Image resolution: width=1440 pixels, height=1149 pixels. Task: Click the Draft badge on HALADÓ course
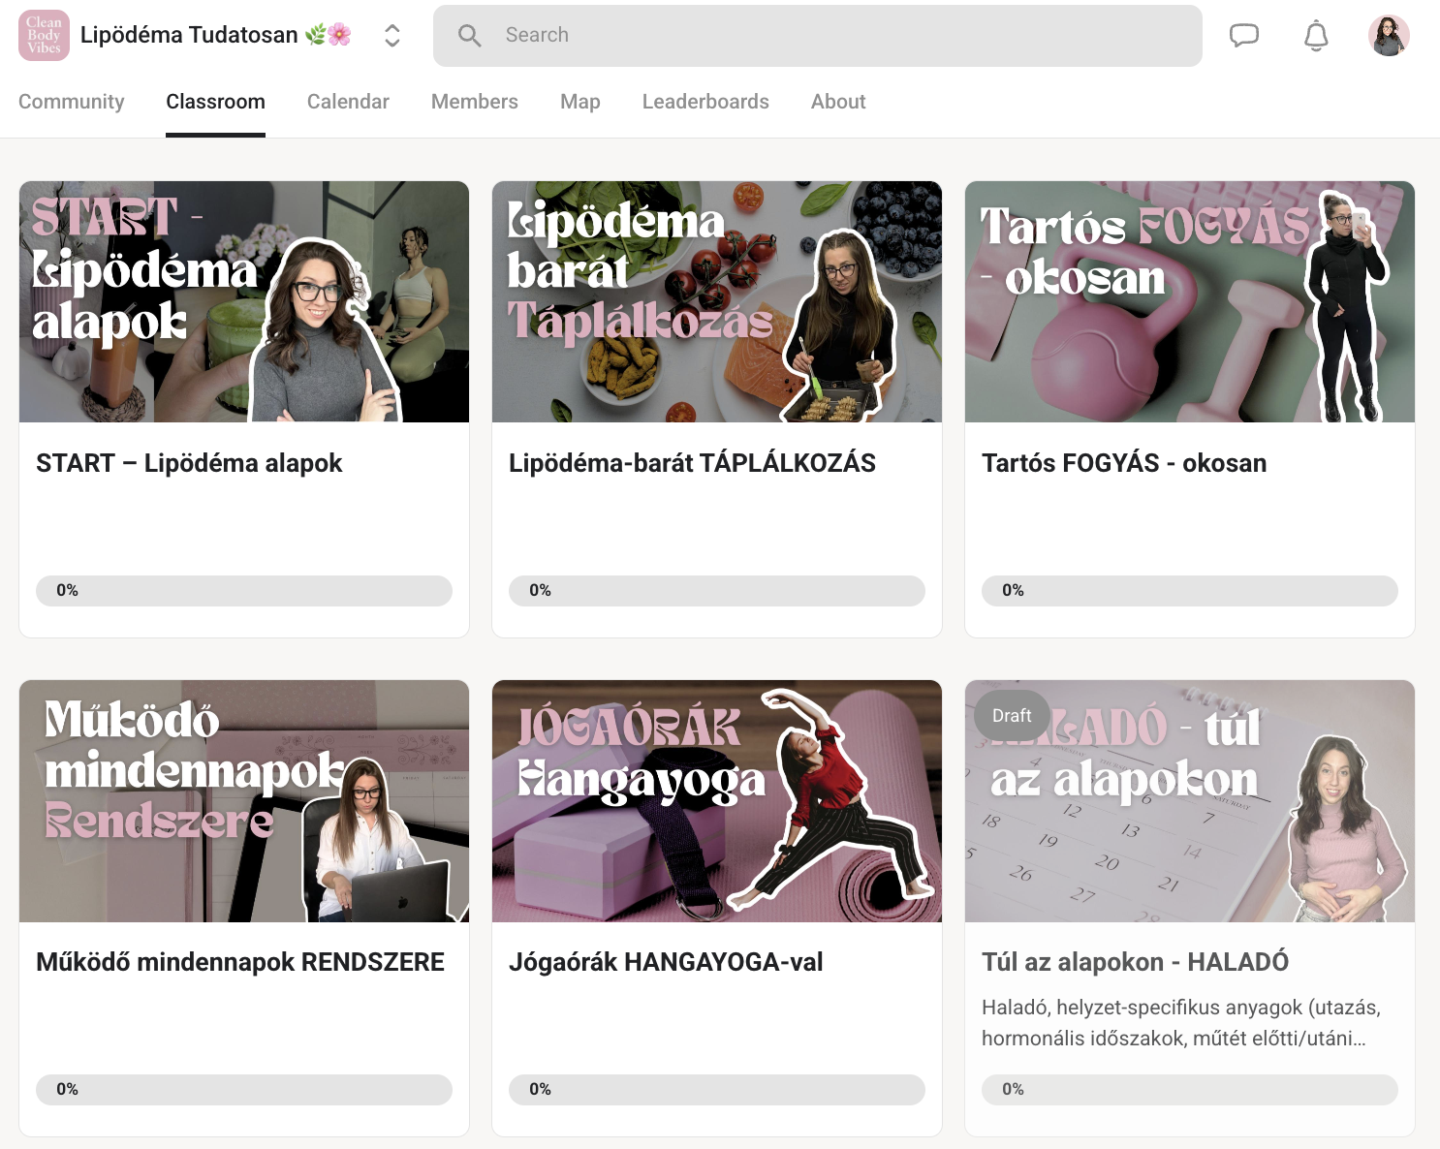click(x=1011, y=716)
